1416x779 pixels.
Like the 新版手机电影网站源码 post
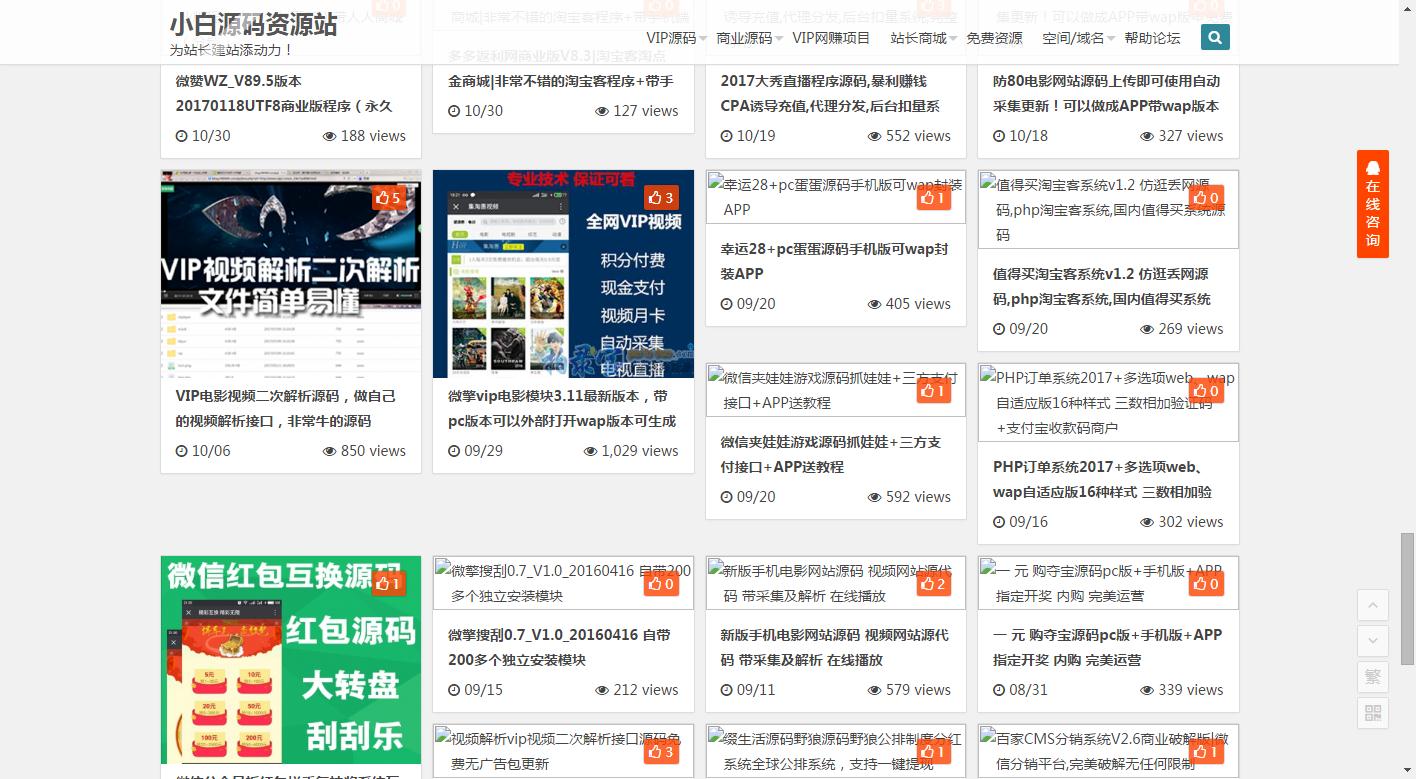(x=933, y=583)
